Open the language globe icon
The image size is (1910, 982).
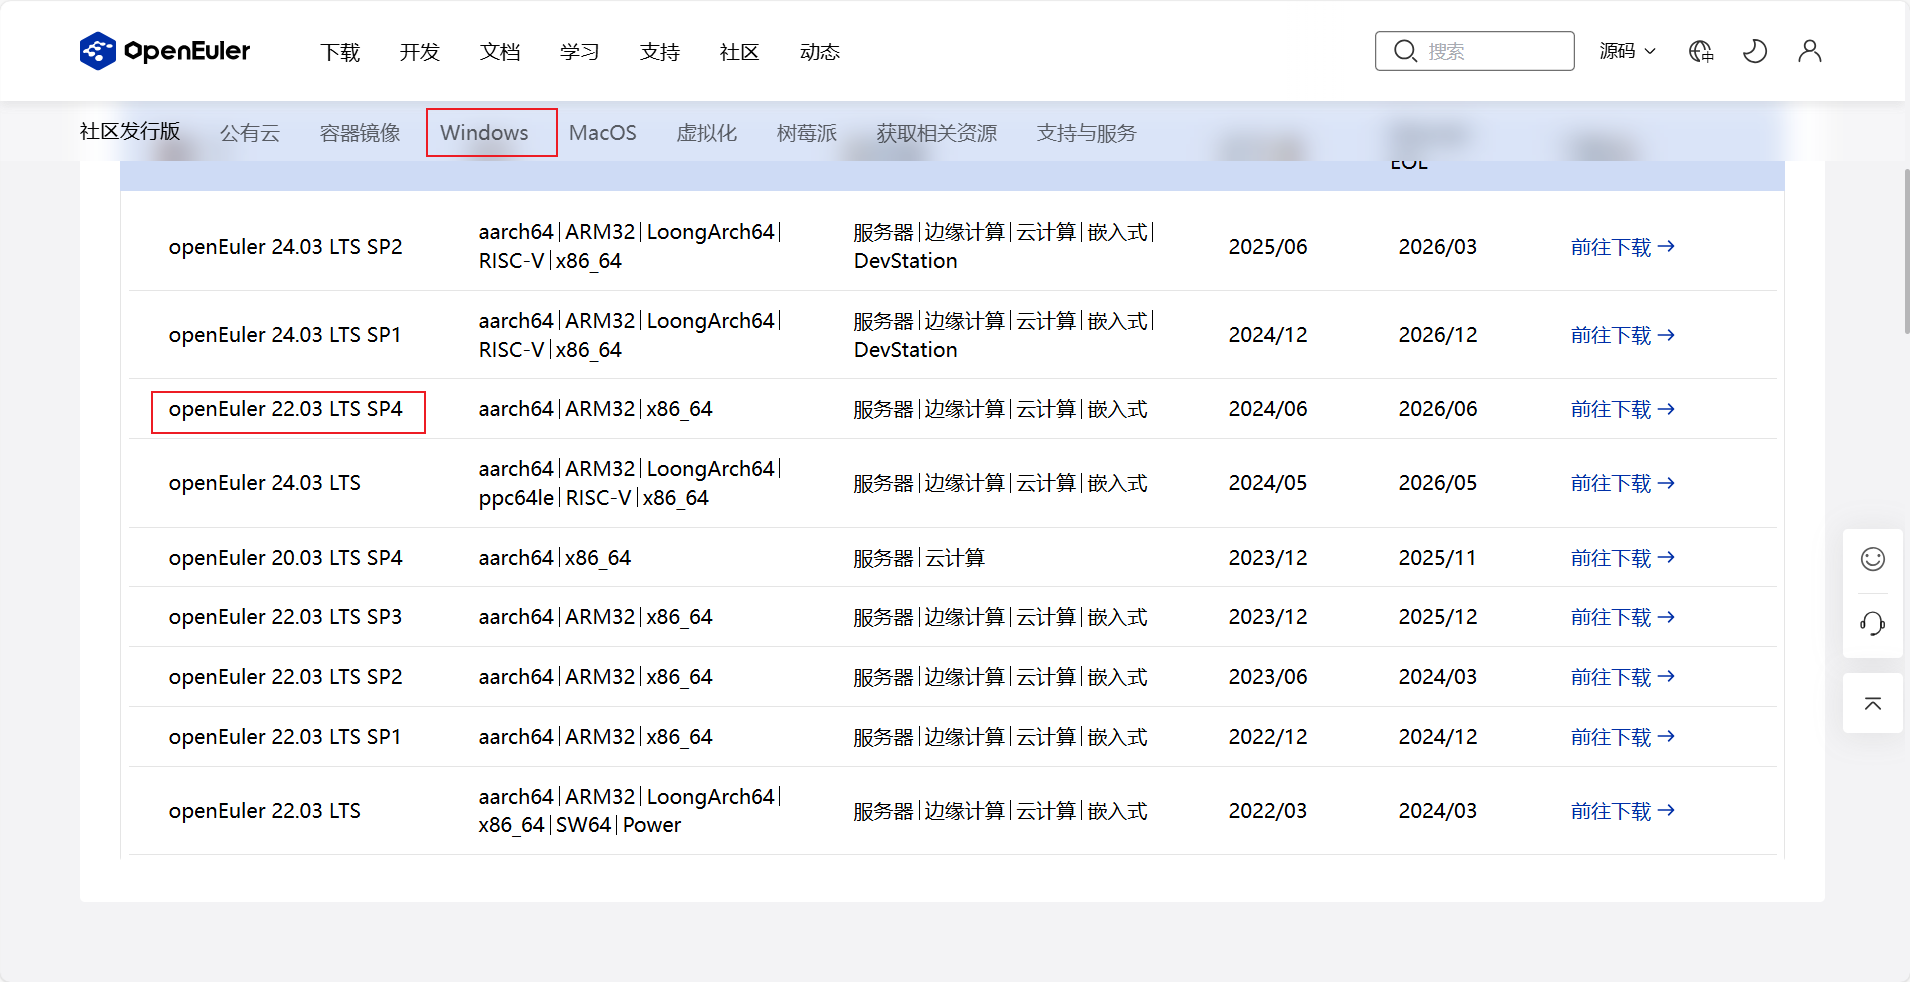(x=1701, y=51)
